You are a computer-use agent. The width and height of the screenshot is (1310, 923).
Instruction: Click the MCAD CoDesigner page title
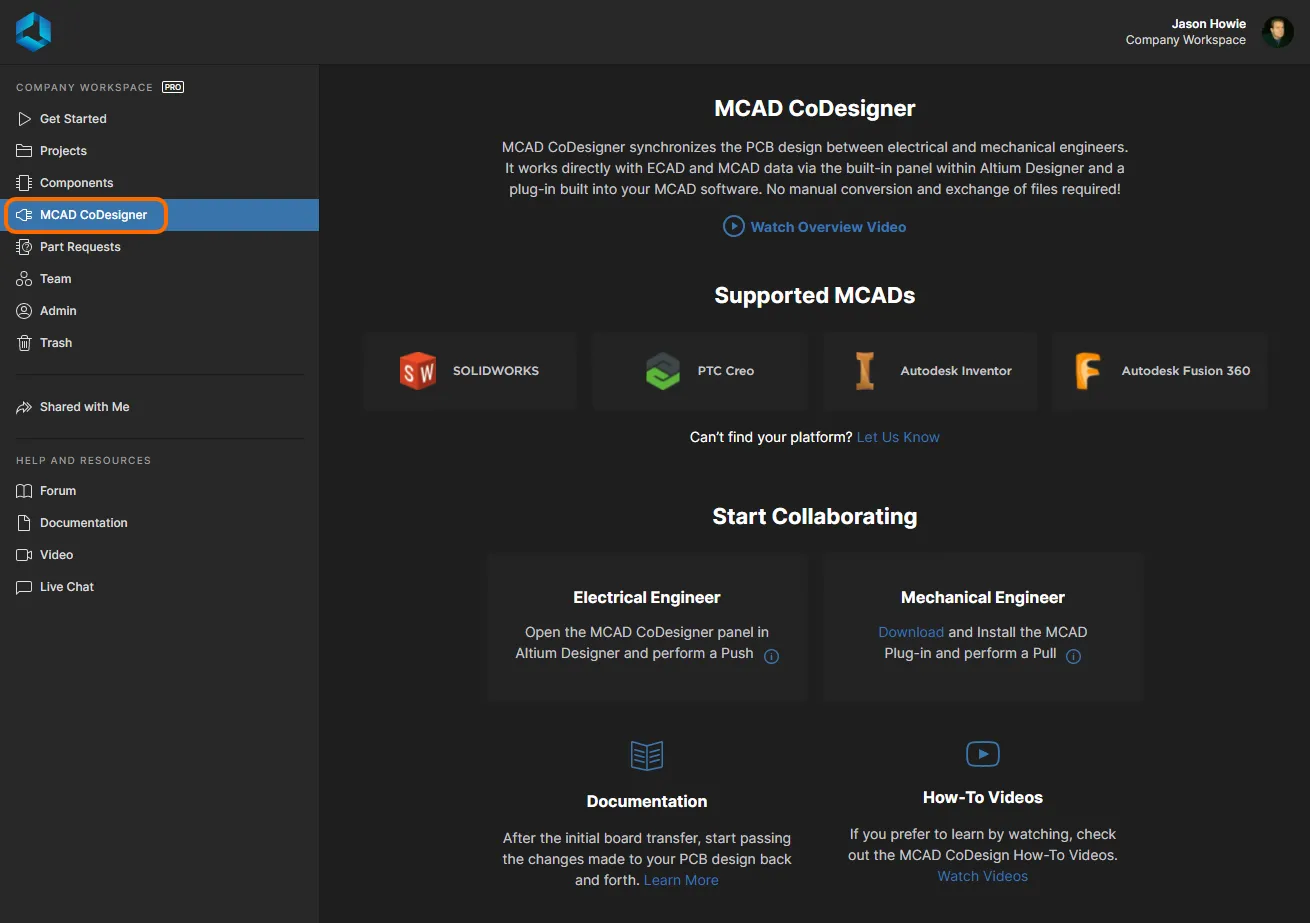click(815, 108)
